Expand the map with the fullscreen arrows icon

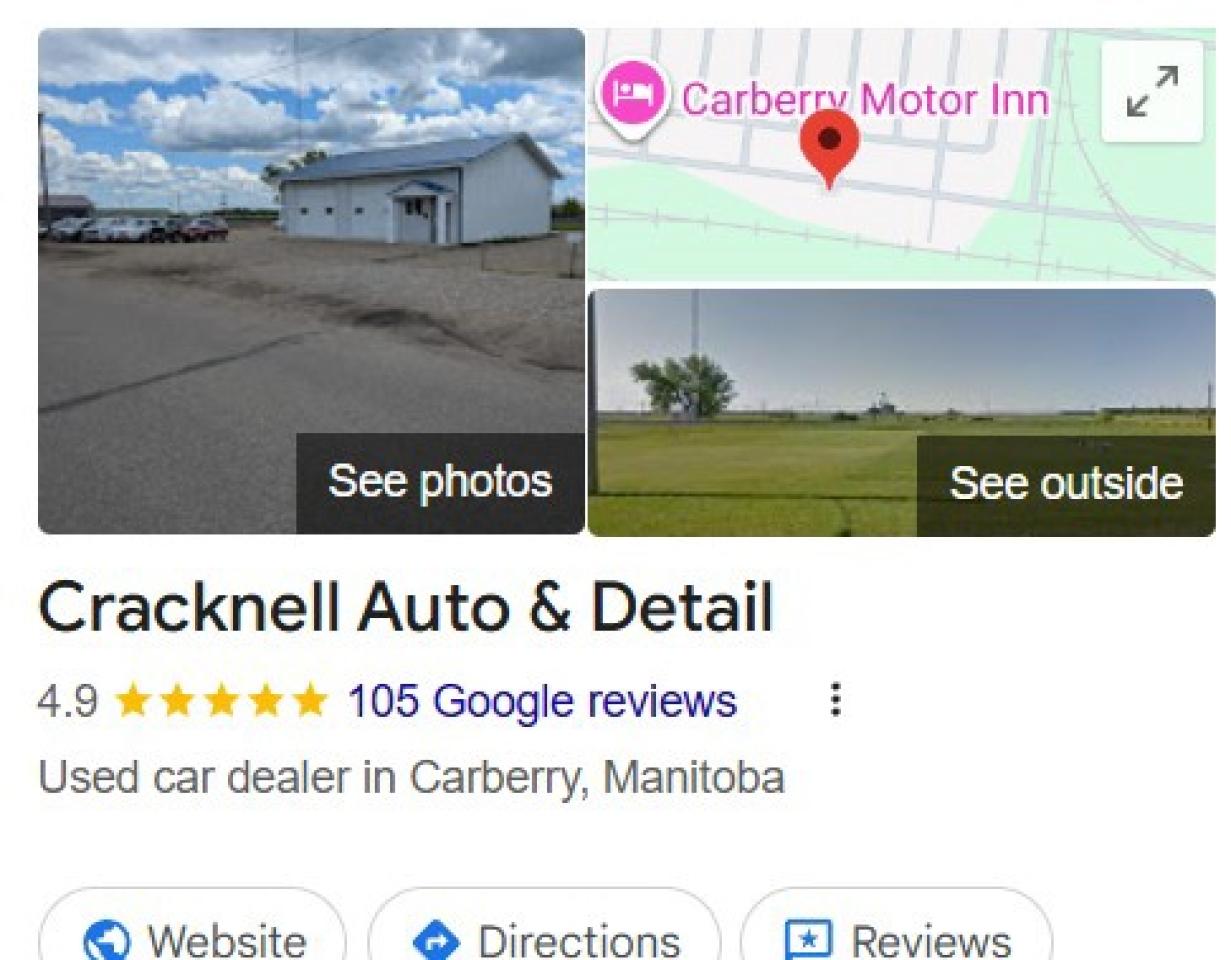pyautogui.click(x=1152, y=91)
